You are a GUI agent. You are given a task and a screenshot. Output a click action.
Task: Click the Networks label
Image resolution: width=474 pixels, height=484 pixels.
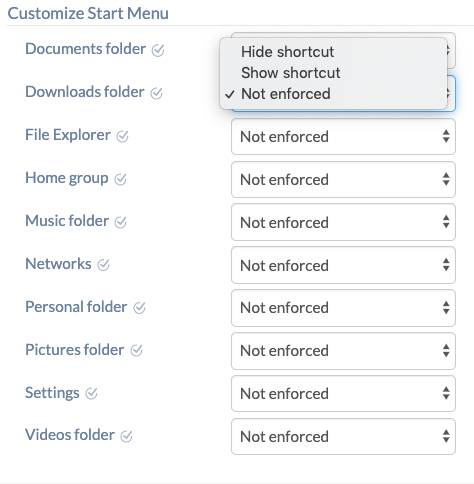click(x=58, y=264)
